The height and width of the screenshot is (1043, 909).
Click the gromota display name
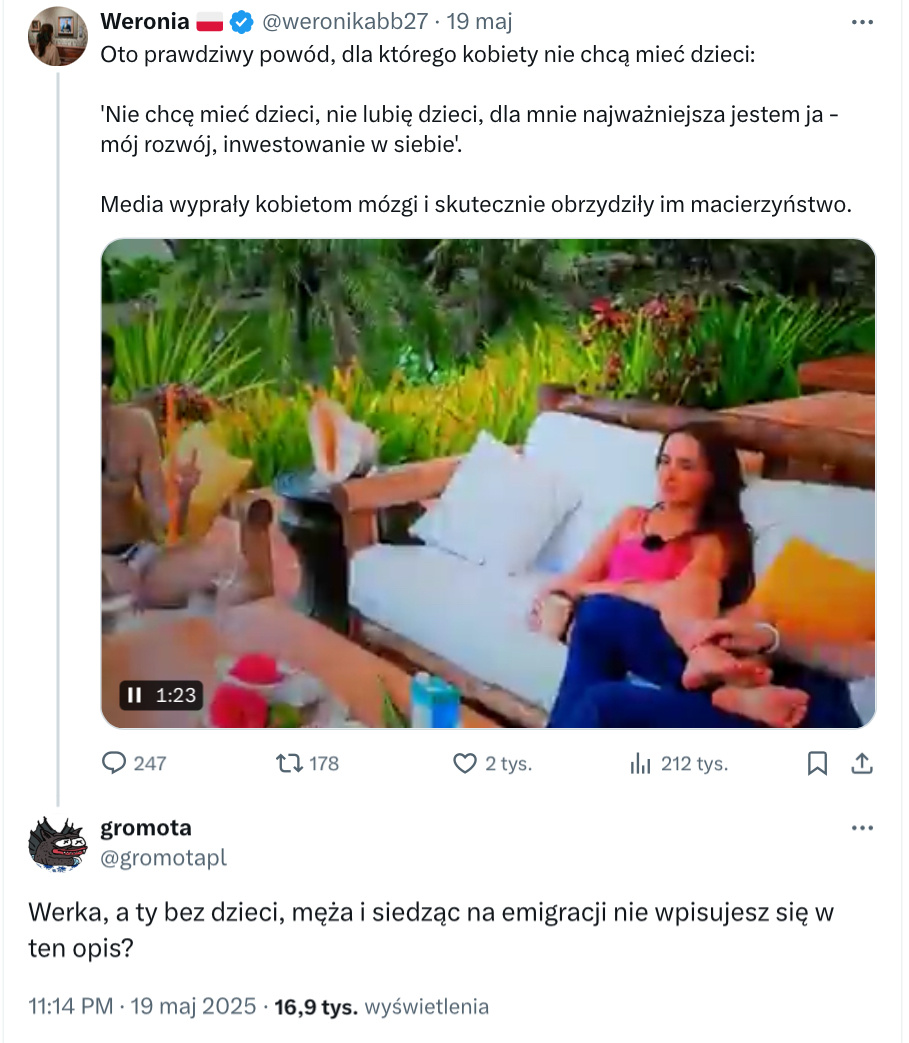(146, 828)
